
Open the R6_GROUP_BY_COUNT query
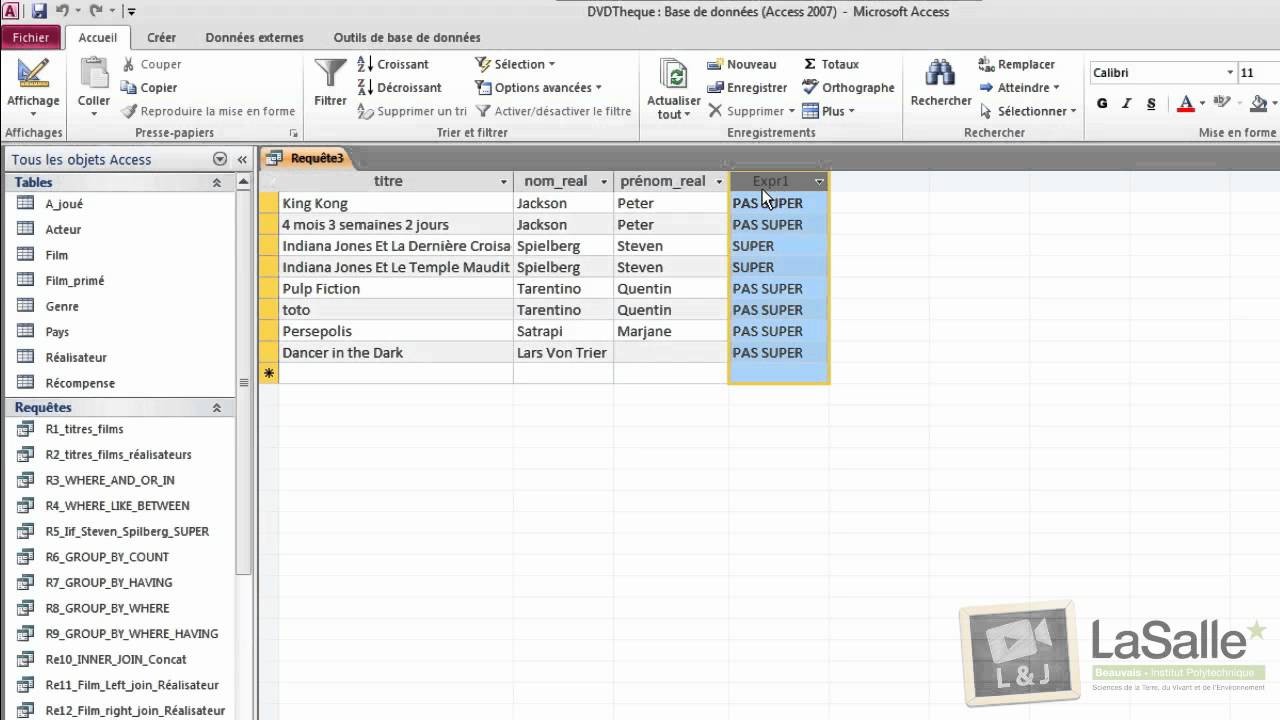coord(107,557)
